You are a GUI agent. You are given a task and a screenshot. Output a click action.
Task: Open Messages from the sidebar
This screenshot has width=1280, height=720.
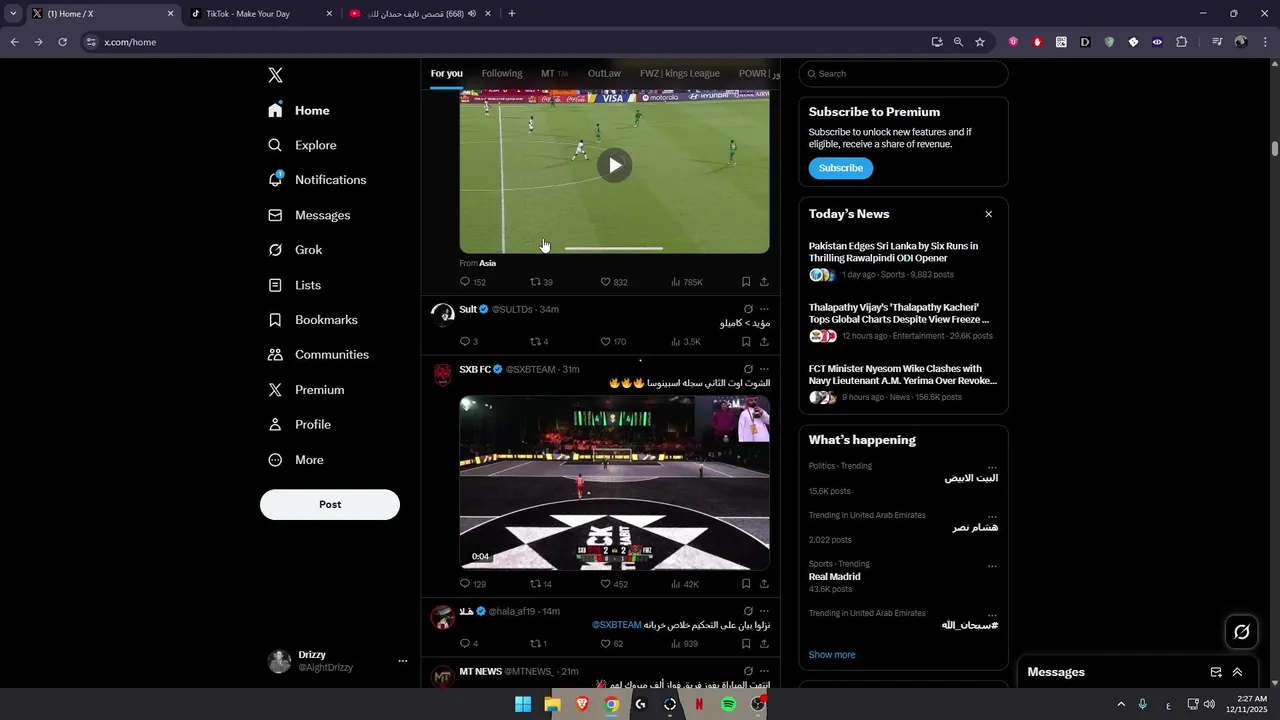[309, 215]
